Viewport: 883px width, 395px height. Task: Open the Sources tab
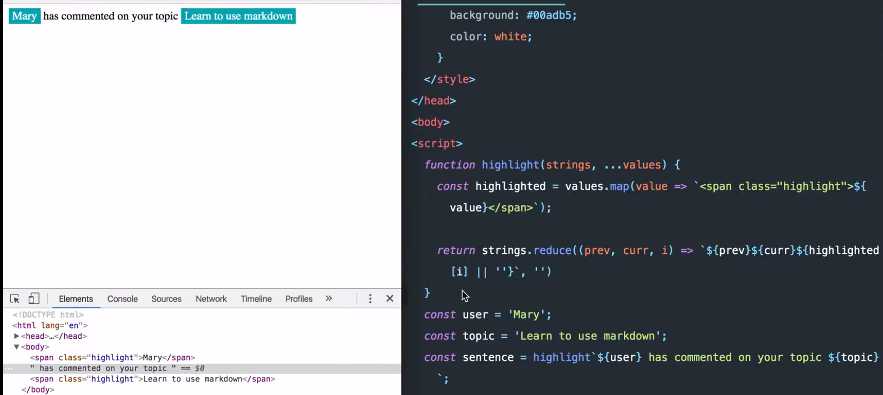pyautogui.click(x=166, y=299)
